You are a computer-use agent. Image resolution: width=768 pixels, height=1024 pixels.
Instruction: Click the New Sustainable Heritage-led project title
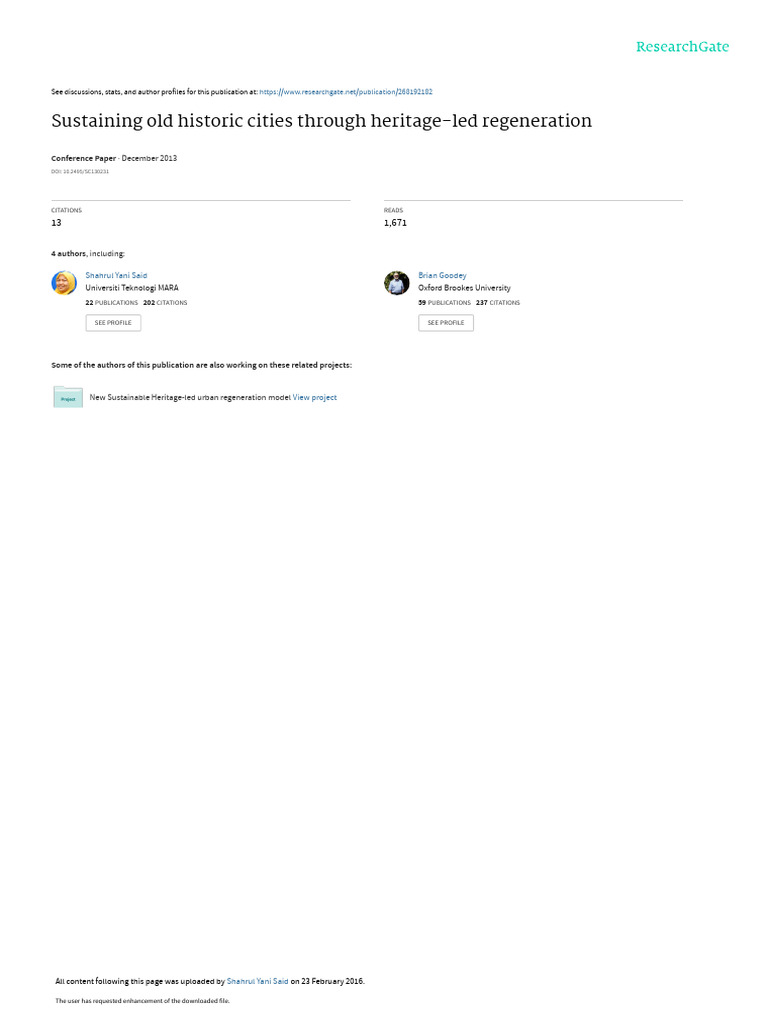coord(189,397)
